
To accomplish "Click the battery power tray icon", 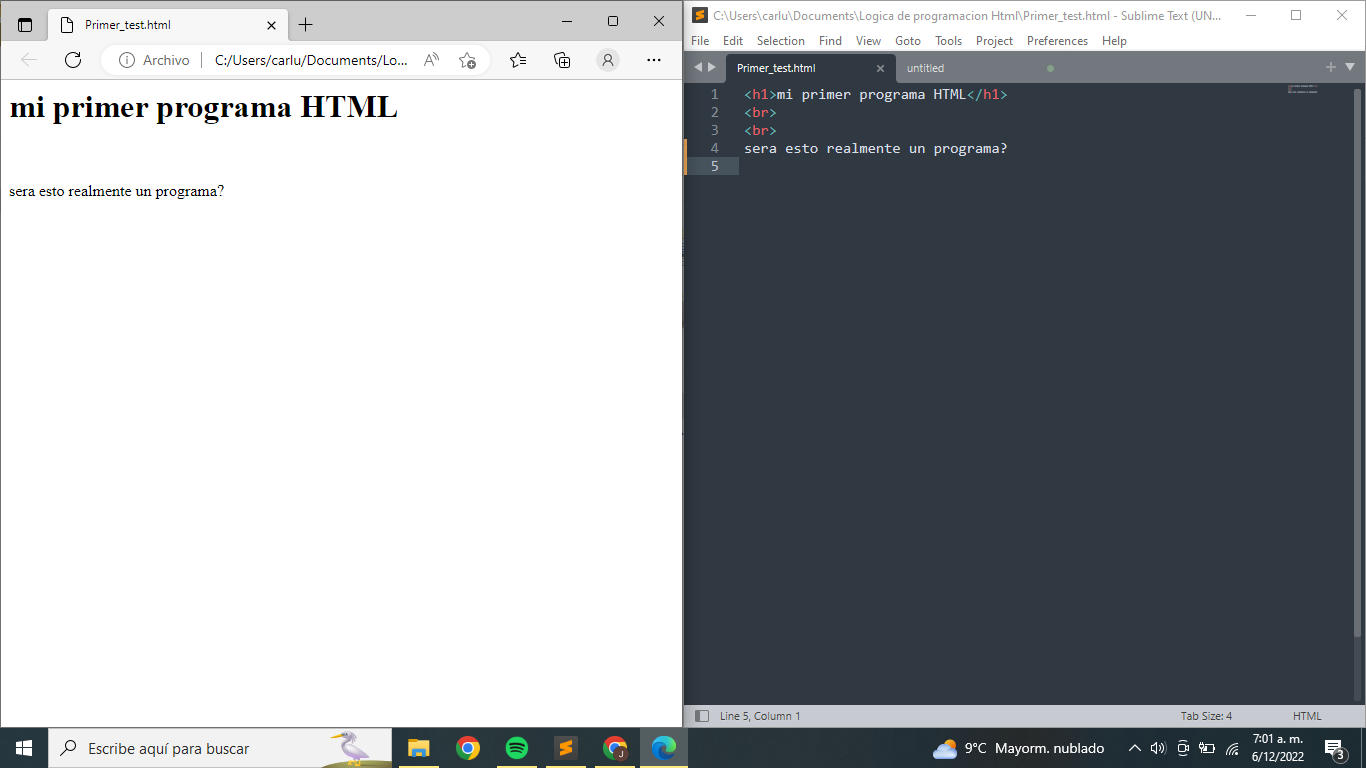I will click(1207, 748).
